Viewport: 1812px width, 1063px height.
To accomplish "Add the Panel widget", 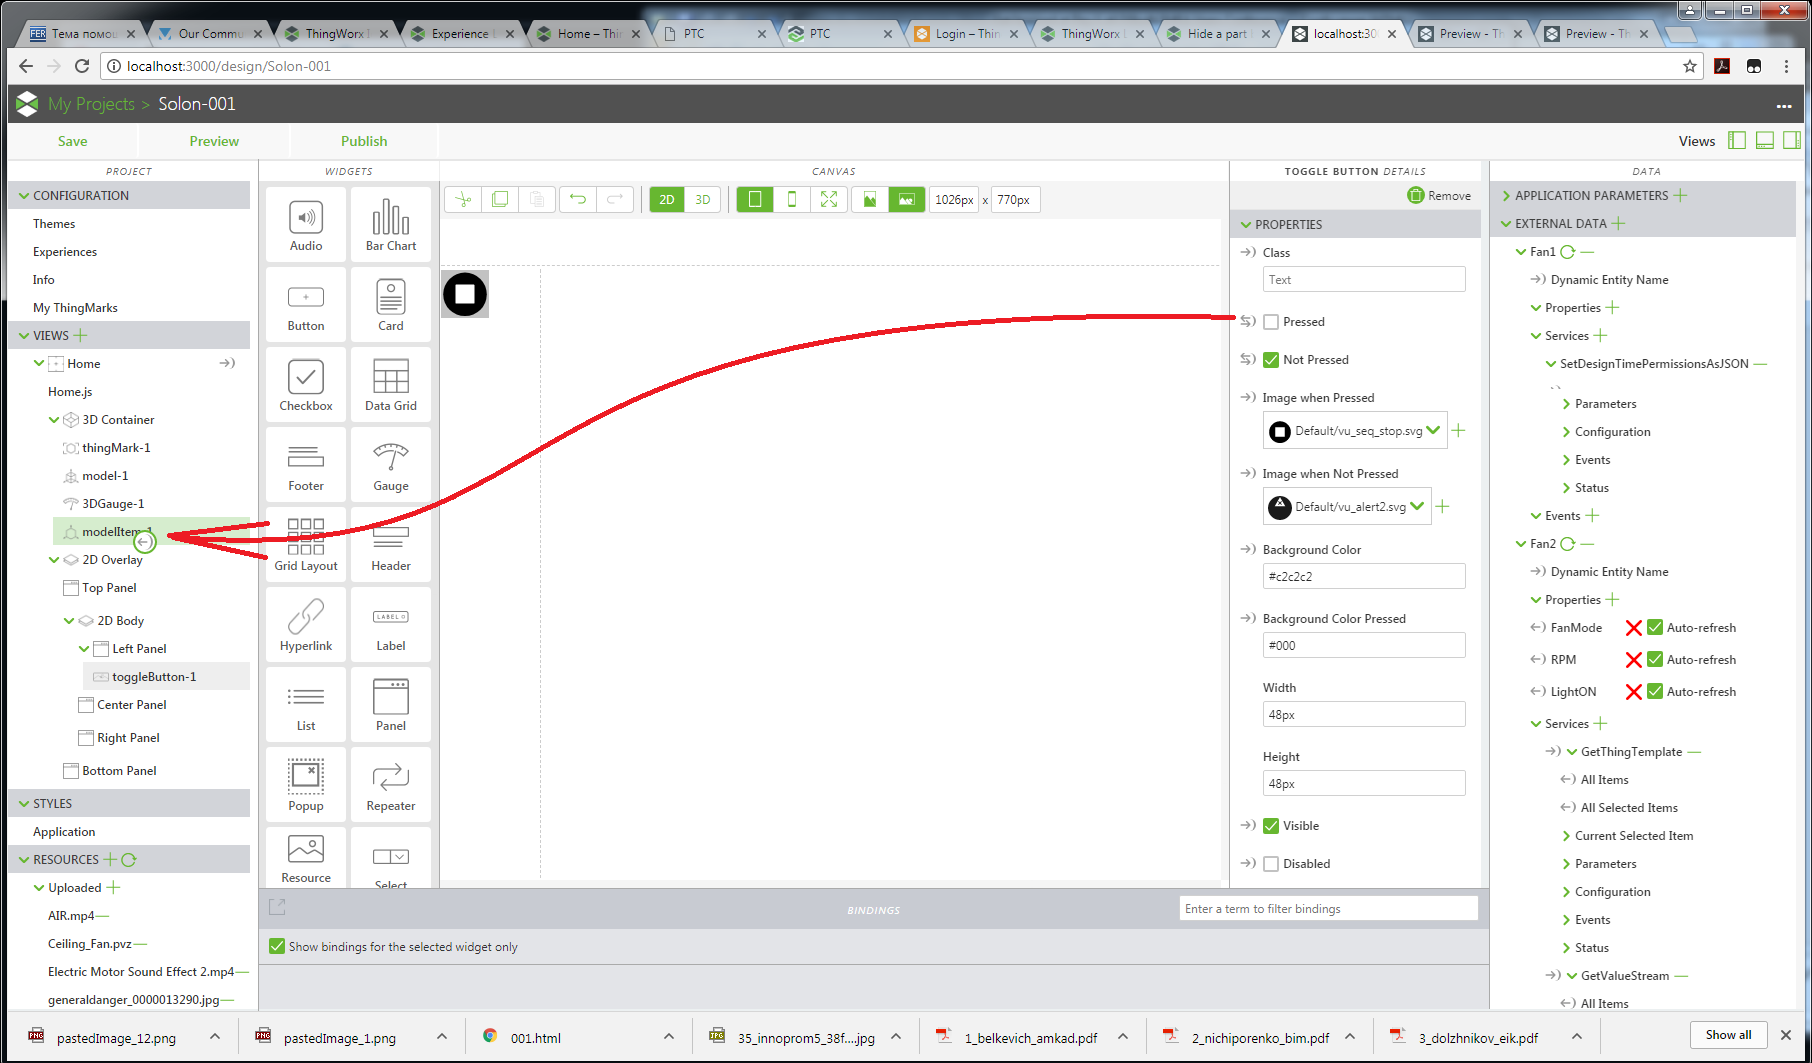I will 391,704.
